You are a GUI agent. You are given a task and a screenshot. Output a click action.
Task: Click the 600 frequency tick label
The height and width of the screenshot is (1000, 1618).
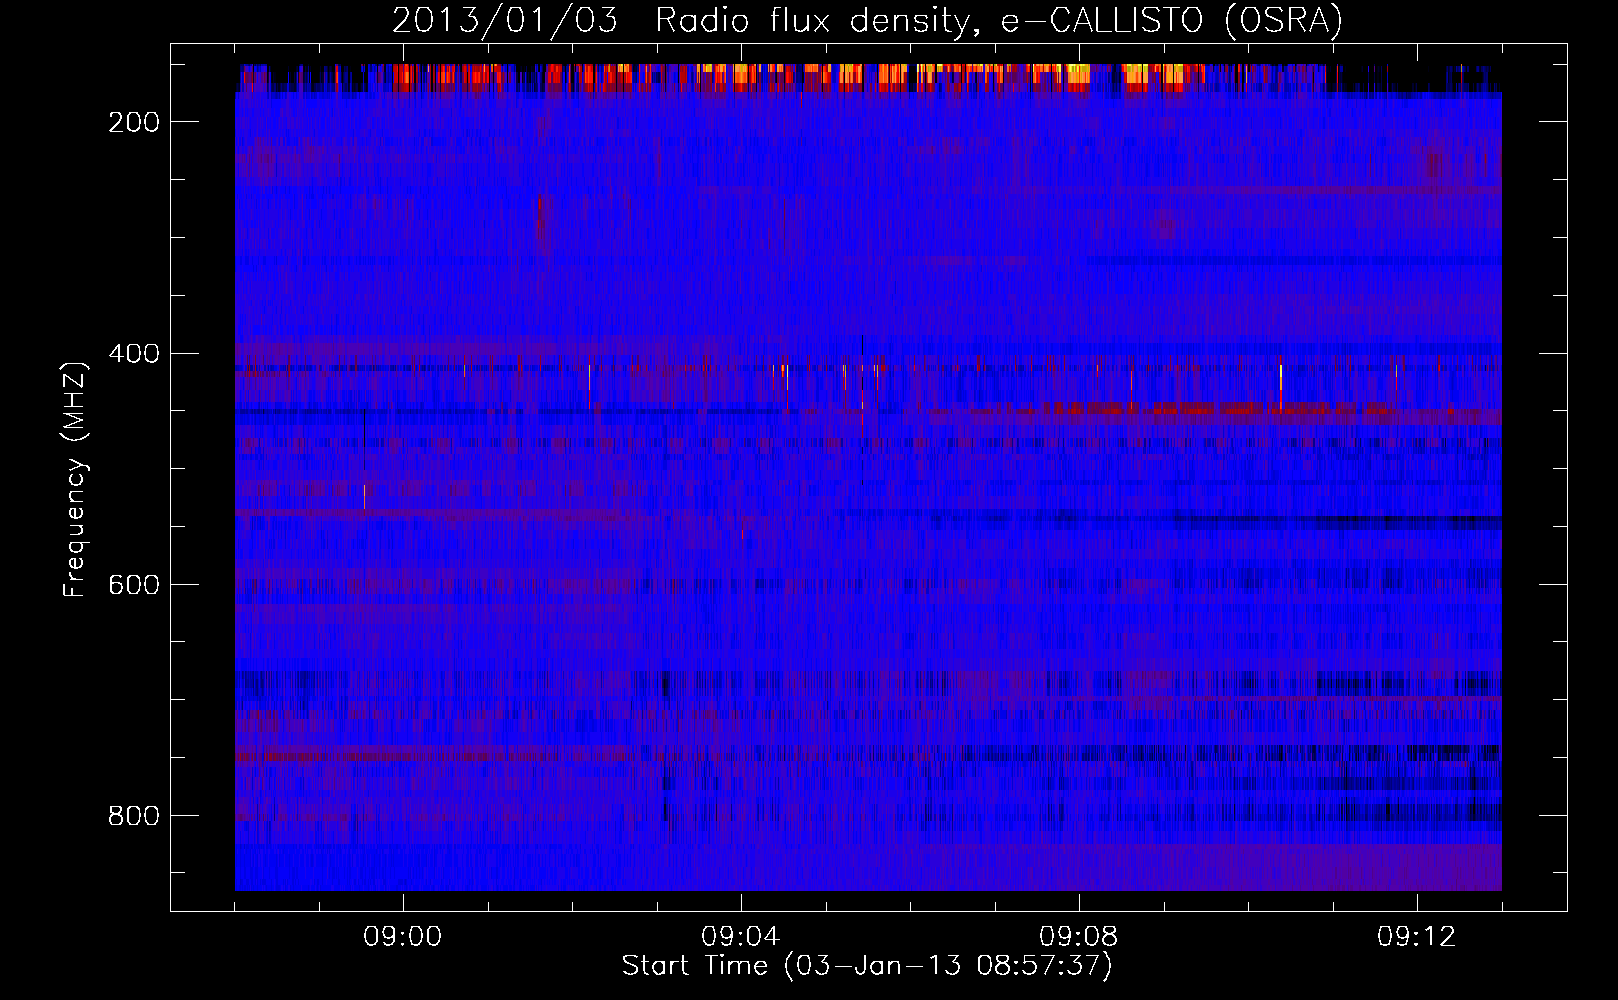pyautogui.click(x=134, y=585)
